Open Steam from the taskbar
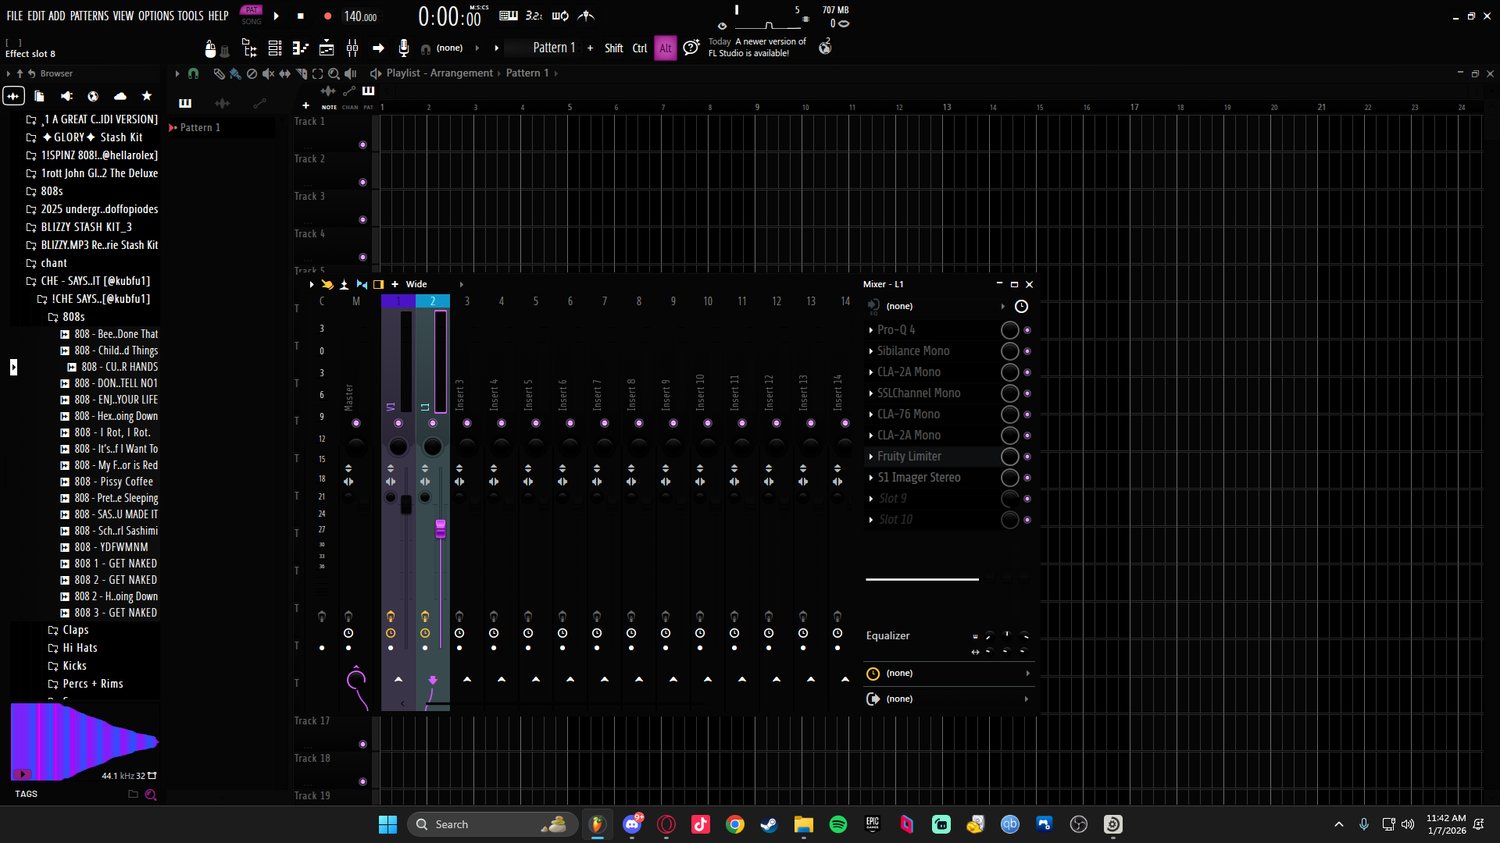This screenshot has width=1500, height=843. click(x=769, y=824)
